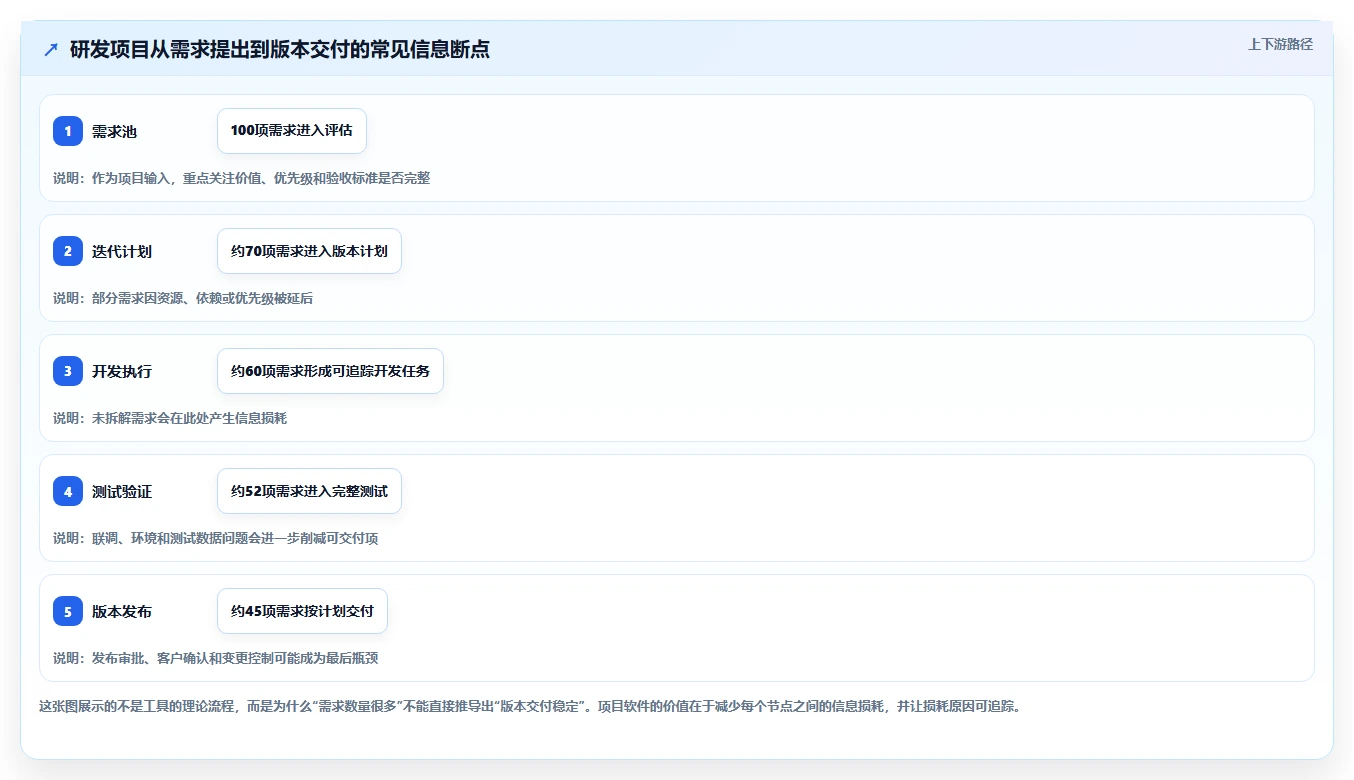The width and height of the screenshot is (1354, 780).
Task: Click the note about 联调、环境和测试数据问题
Action: coord(215,538)
